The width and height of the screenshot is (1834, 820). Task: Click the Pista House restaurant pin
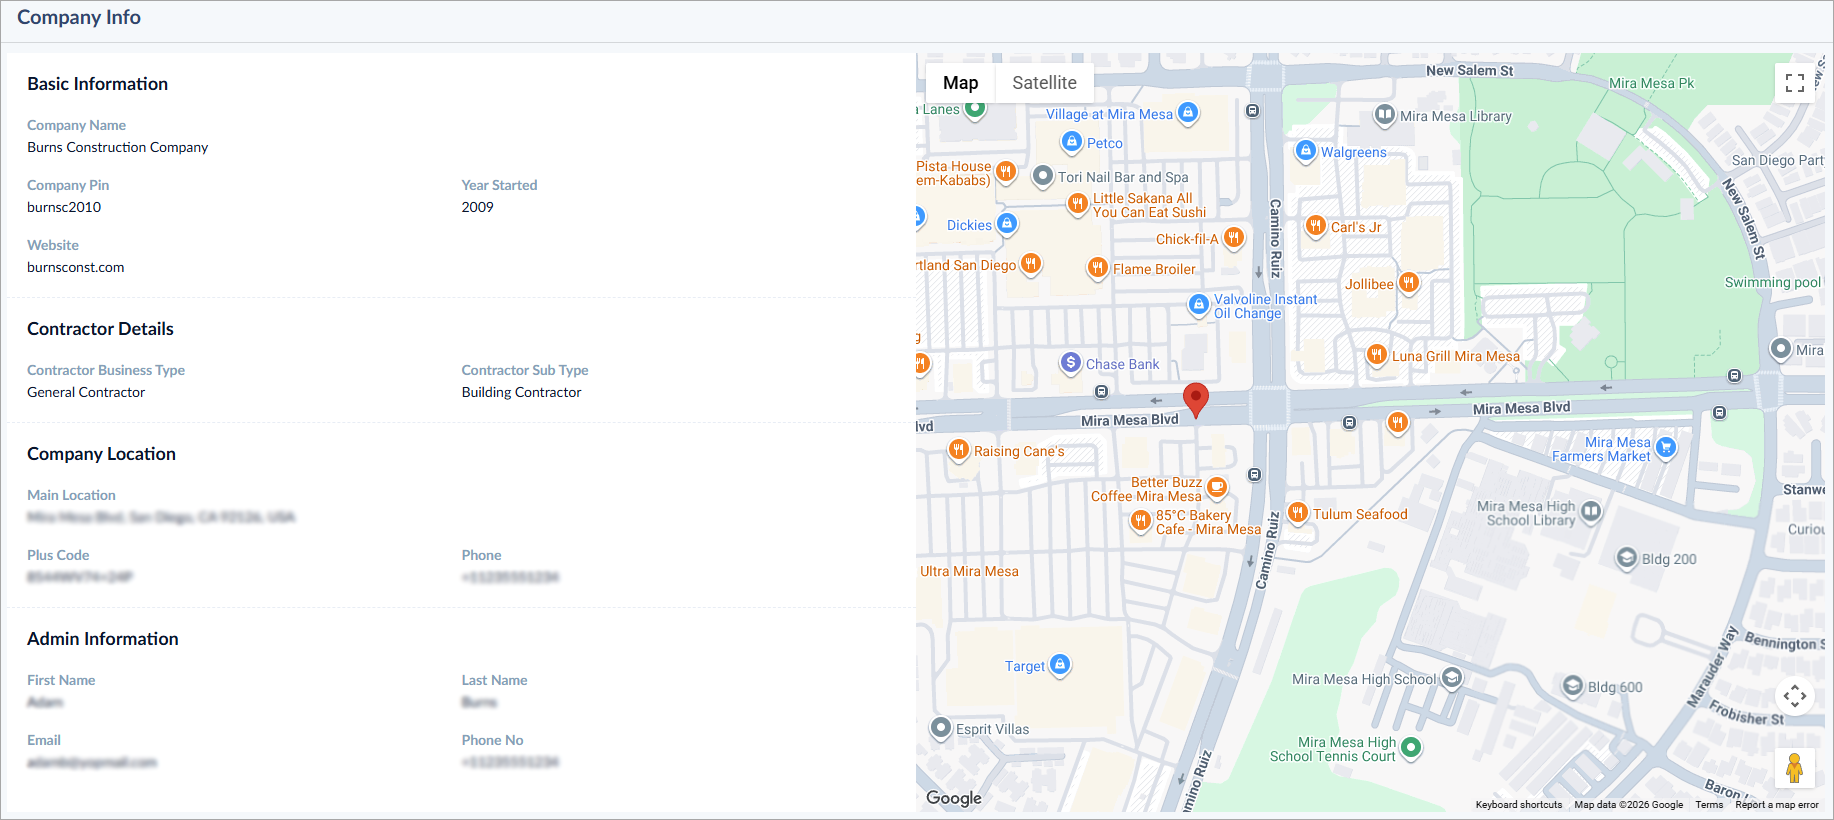(1006, 172)
